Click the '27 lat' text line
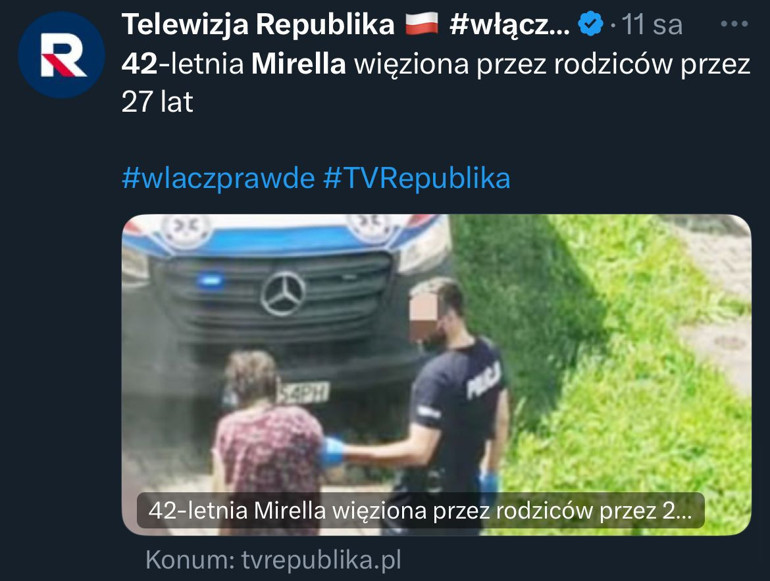The height and width of the screenshot is (581, 770). coord(157,102)
